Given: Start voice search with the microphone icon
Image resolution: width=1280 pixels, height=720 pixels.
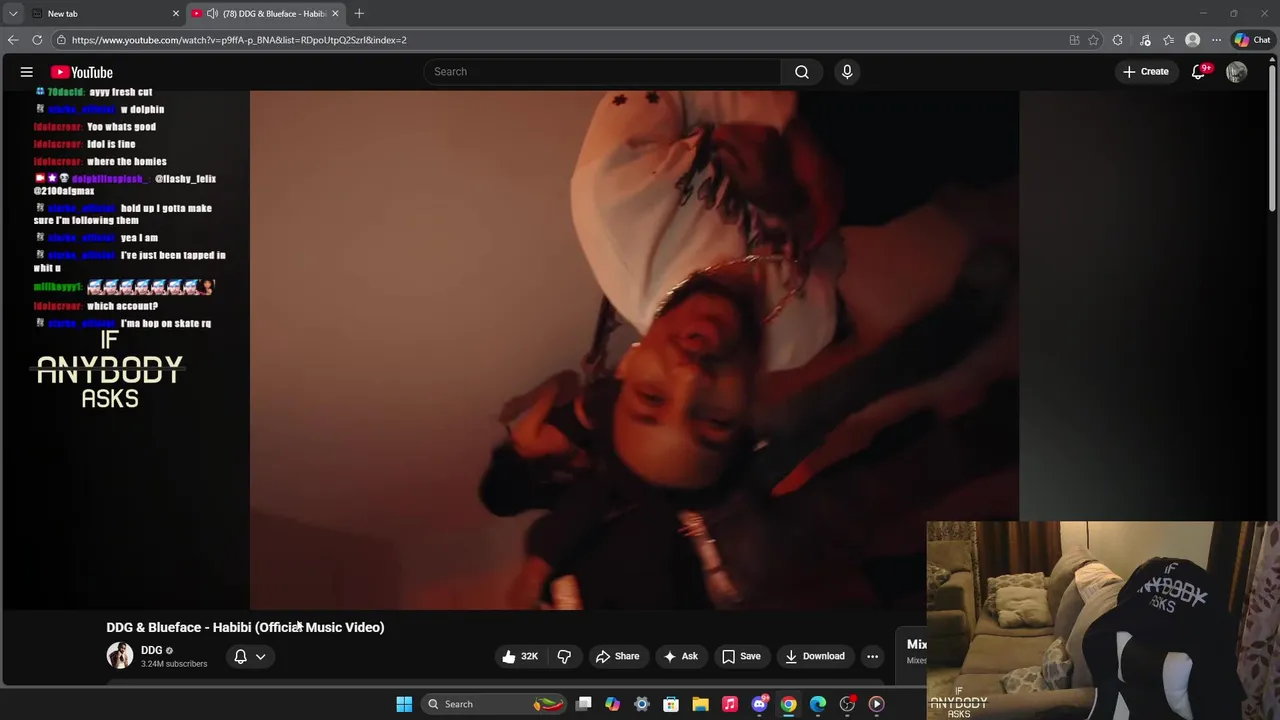Looking at the screenshot, I should (x=847, y=72).
